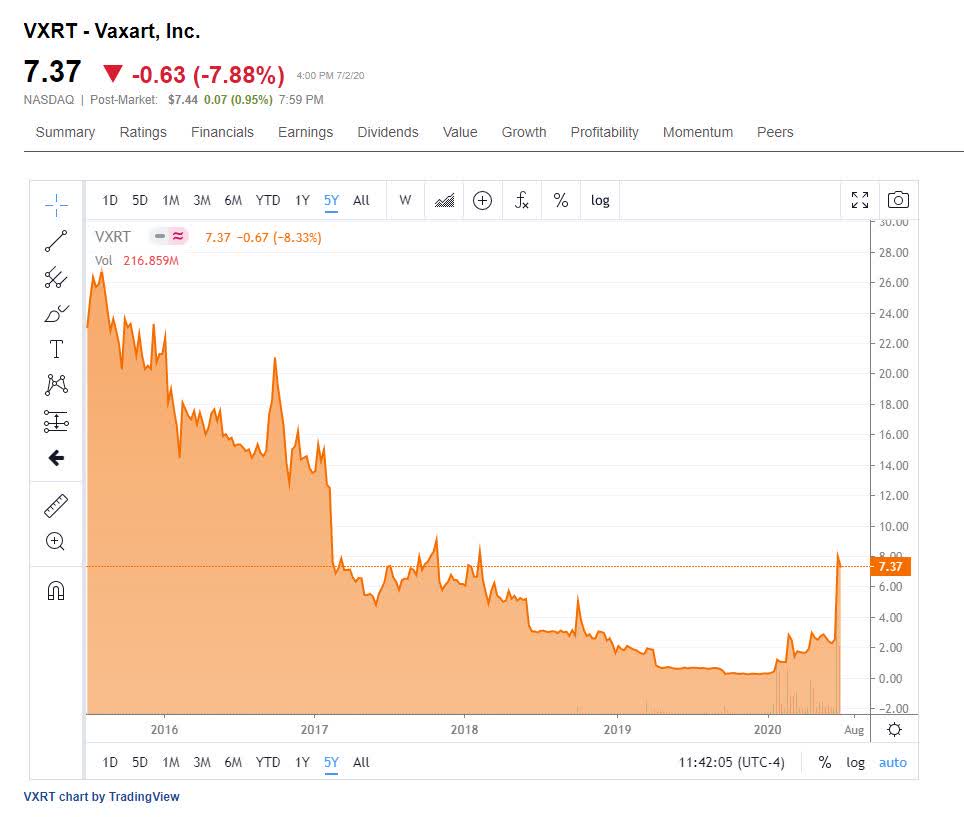Open the VXRT chart by TradingView link
Screen dimensions: 964x817
point(101,797)
